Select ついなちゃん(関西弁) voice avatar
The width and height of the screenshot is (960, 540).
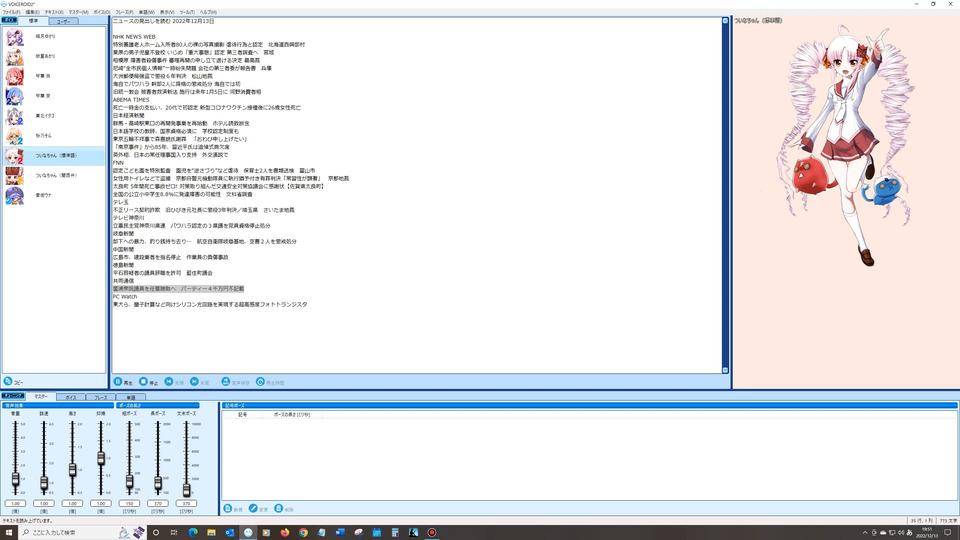point(15,176)
